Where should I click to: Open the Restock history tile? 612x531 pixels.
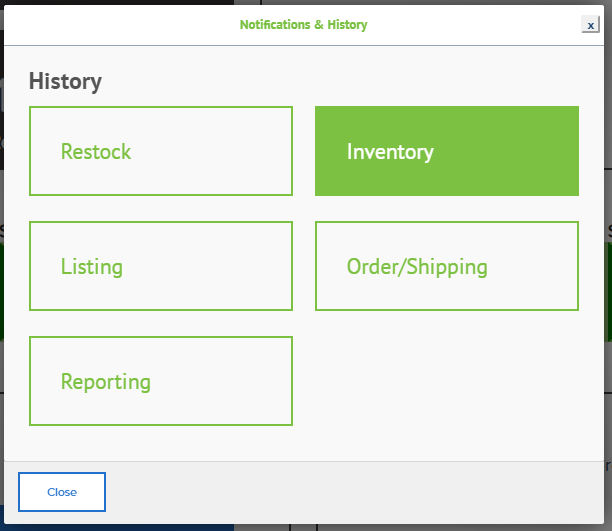161,151
